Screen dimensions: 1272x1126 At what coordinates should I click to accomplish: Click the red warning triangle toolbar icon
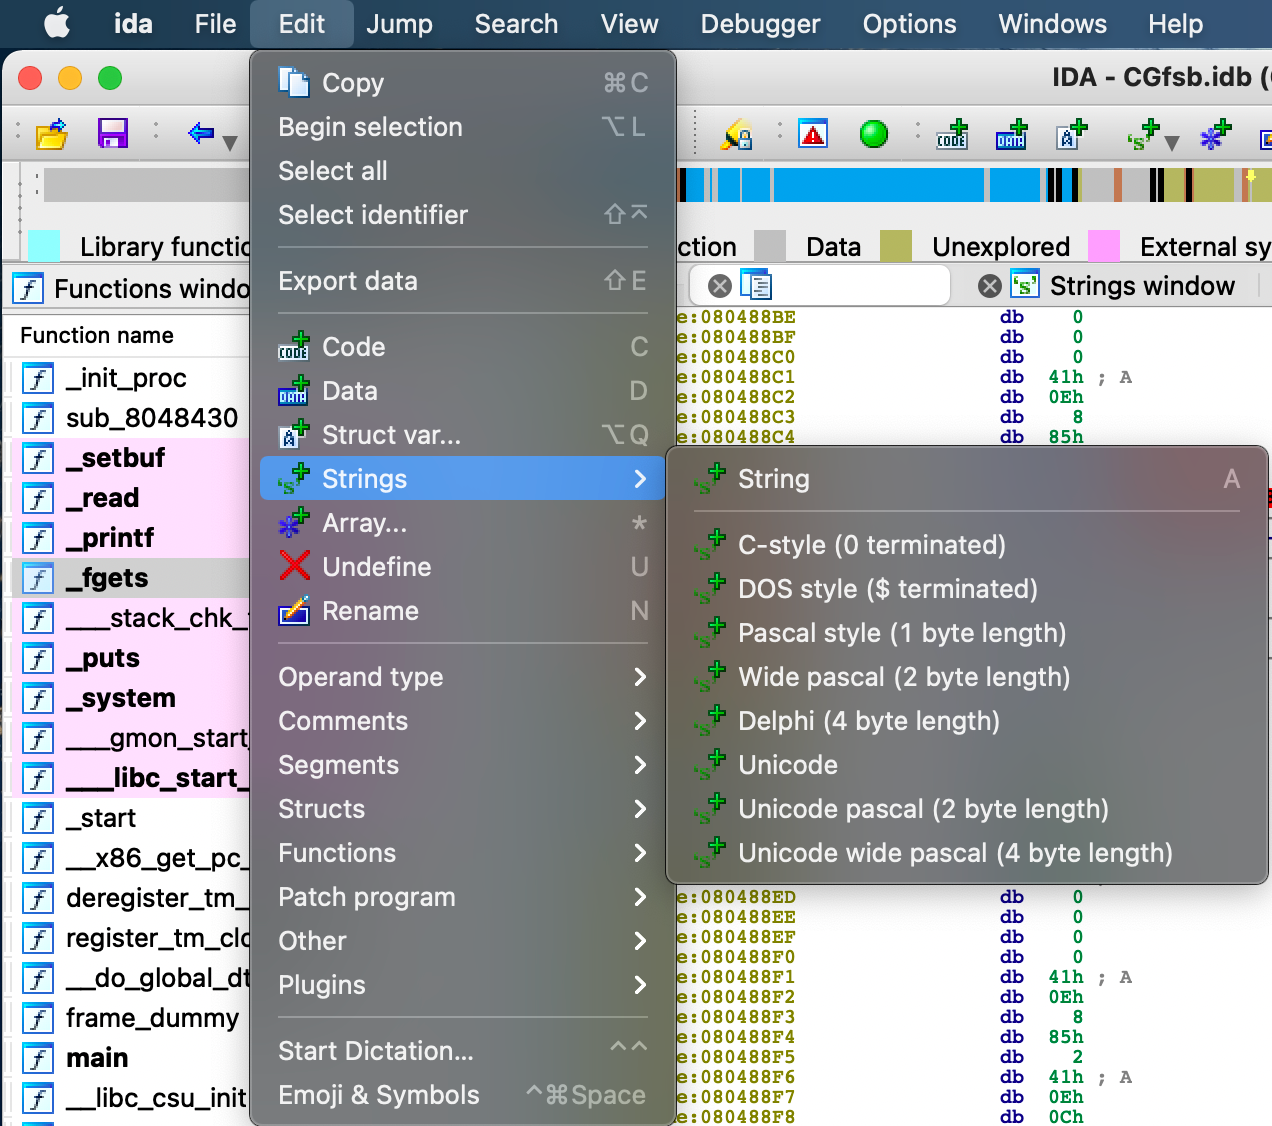click(813, 133)
